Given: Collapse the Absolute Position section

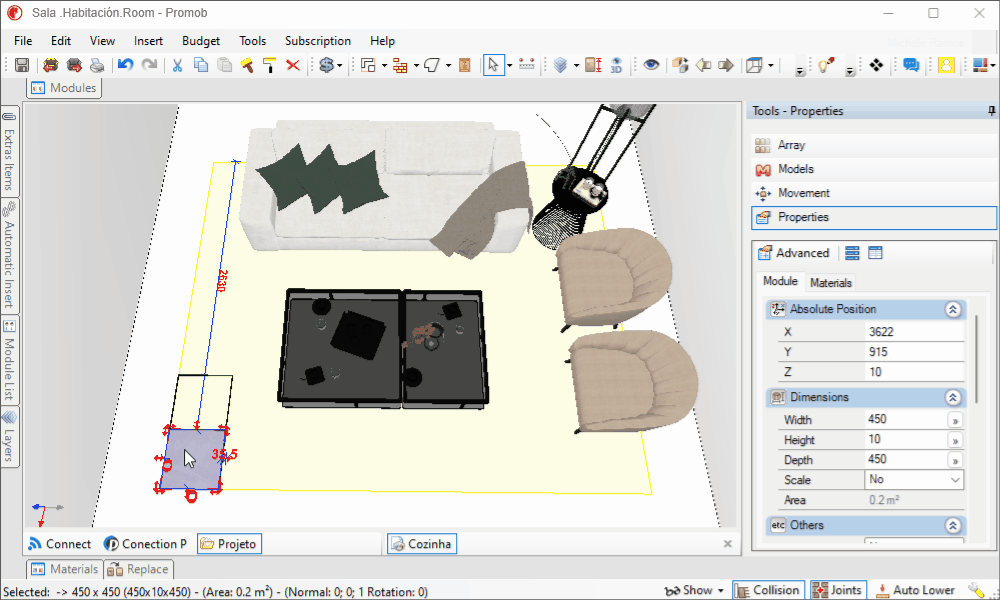Looking at the screenshot, I should click(953, 310).
